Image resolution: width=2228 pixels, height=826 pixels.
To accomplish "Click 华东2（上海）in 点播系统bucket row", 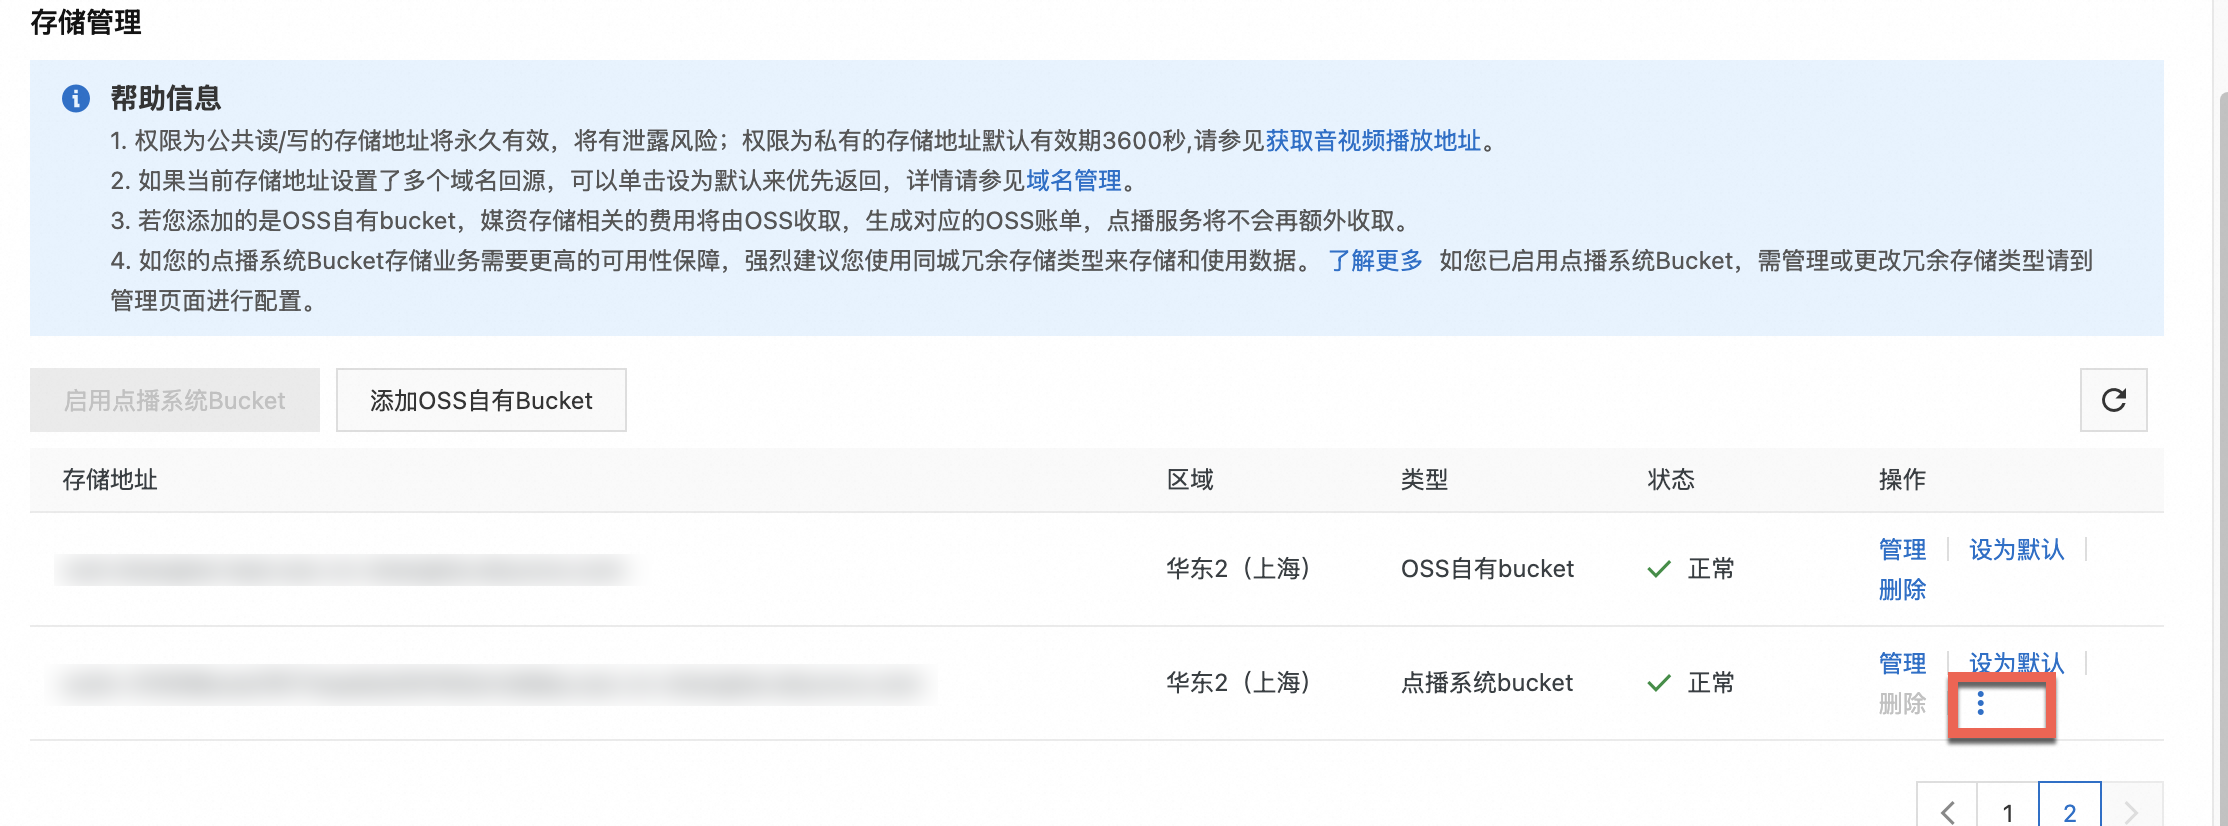I will pyautogui.click(x=1238, y=683).
